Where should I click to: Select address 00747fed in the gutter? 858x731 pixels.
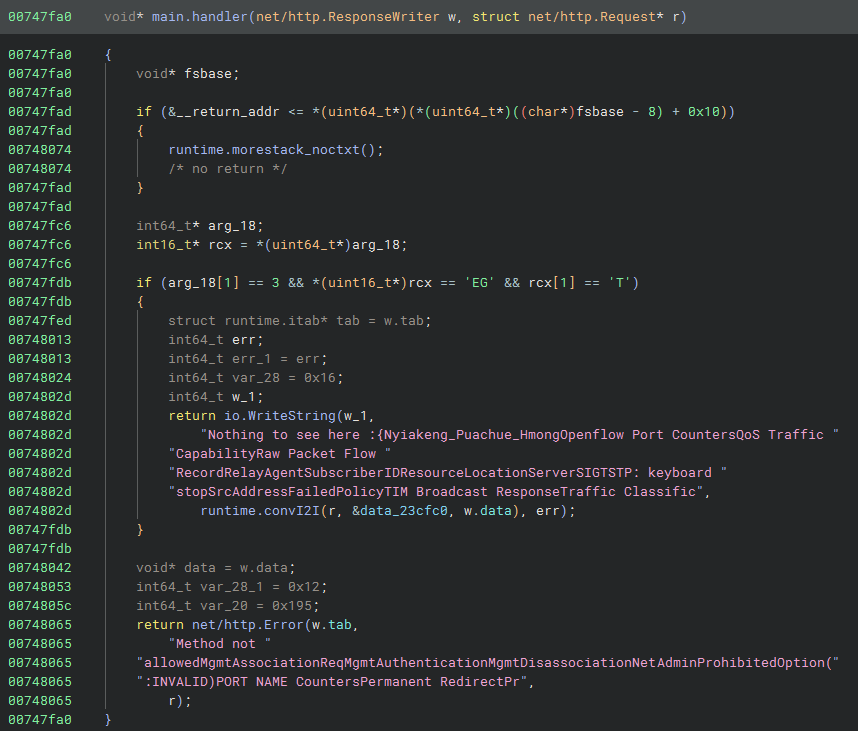point(40,320)
